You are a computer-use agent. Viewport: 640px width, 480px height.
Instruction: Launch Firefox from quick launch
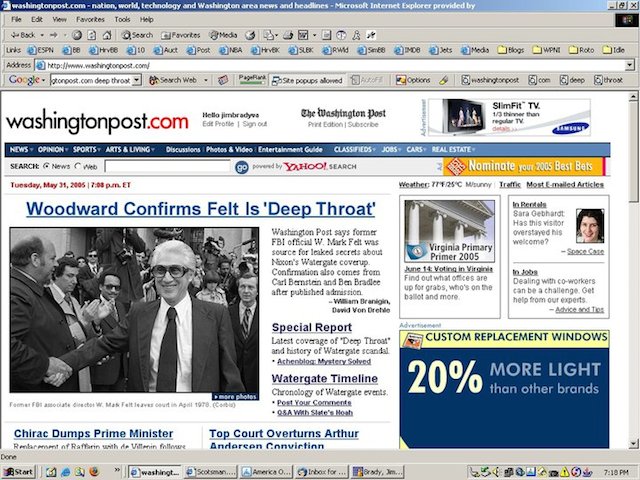(94, 472)
